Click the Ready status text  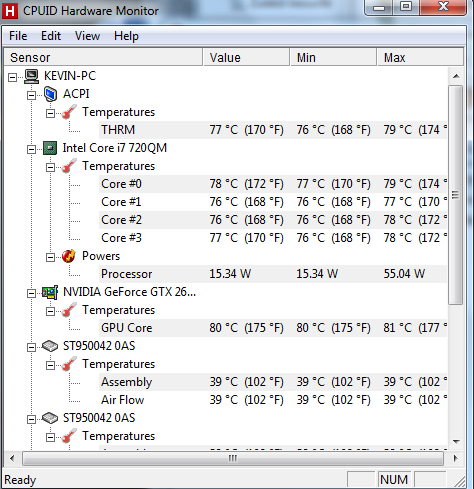tap(20, 480)
